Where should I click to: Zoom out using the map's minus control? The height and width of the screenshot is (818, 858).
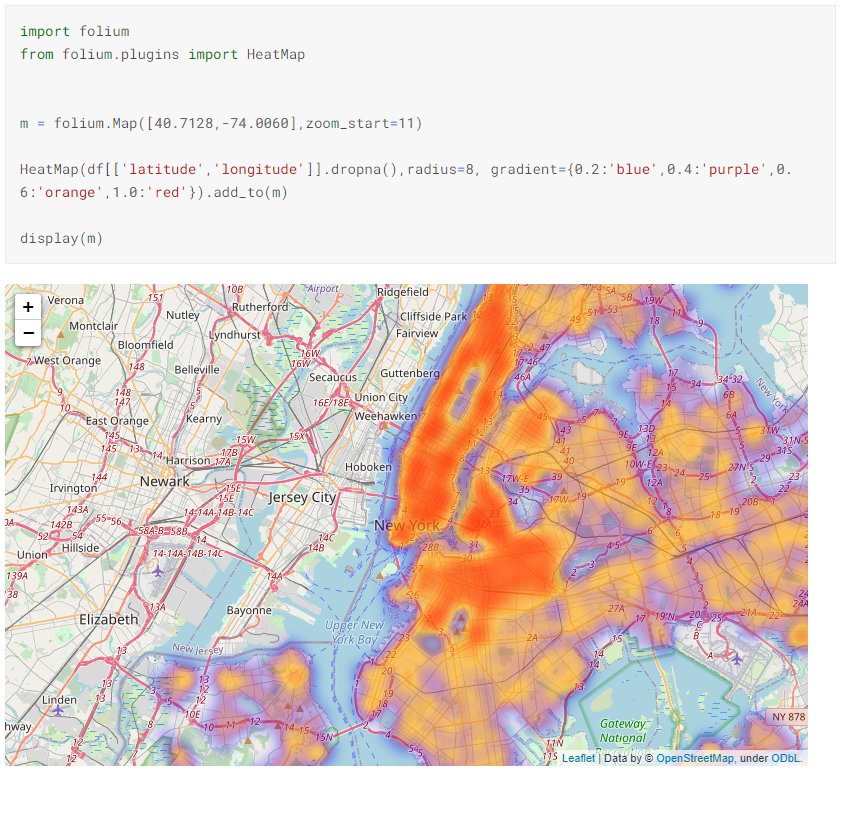pos(28,333)
